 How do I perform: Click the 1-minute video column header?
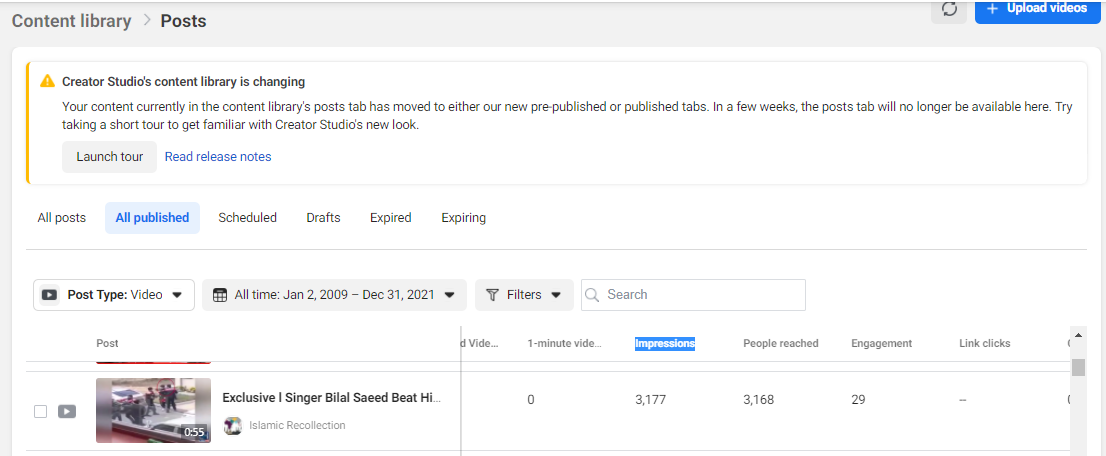click(x=564, y=344)
